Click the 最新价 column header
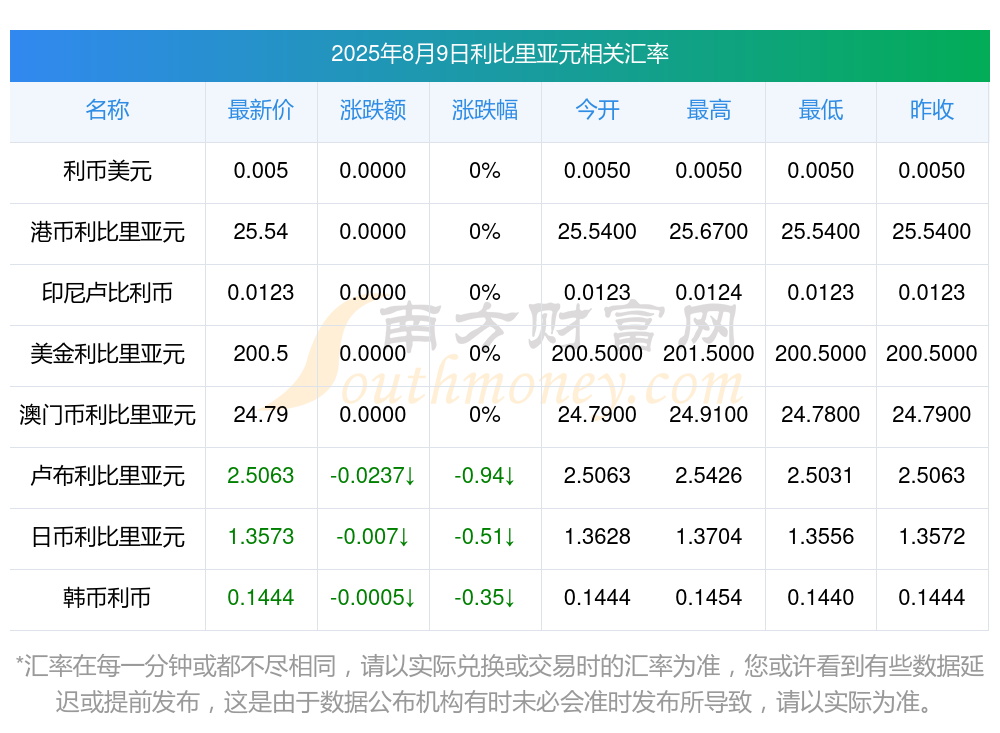 point(261,110)
